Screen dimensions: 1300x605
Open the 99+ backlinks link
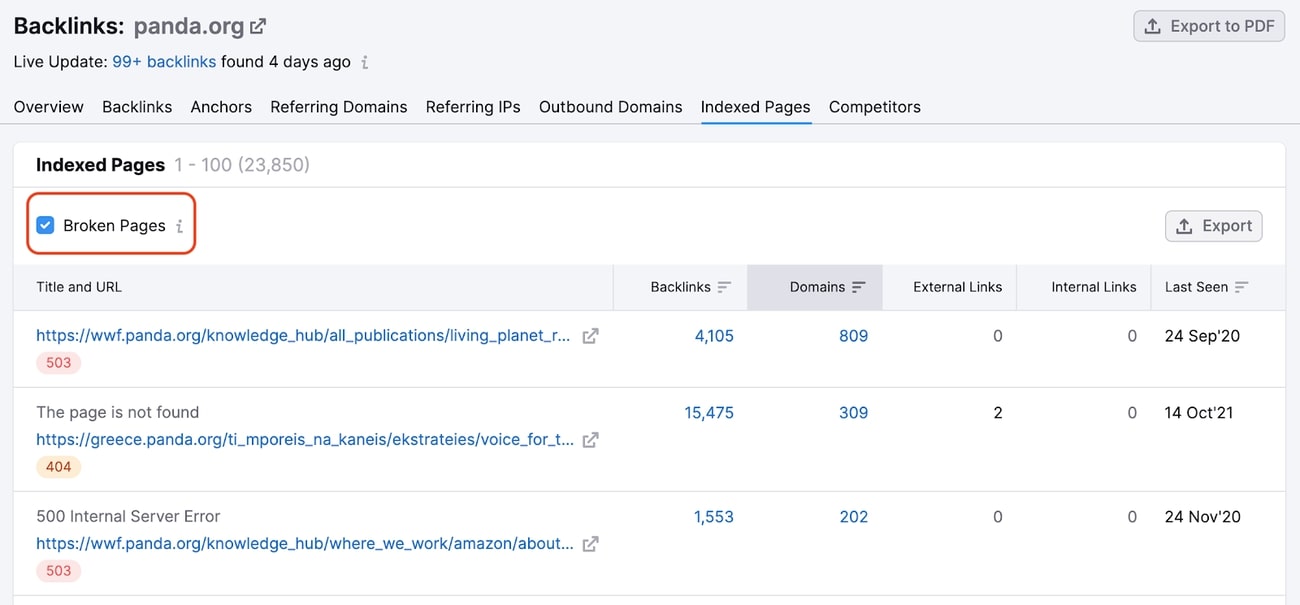pos(164,62)
